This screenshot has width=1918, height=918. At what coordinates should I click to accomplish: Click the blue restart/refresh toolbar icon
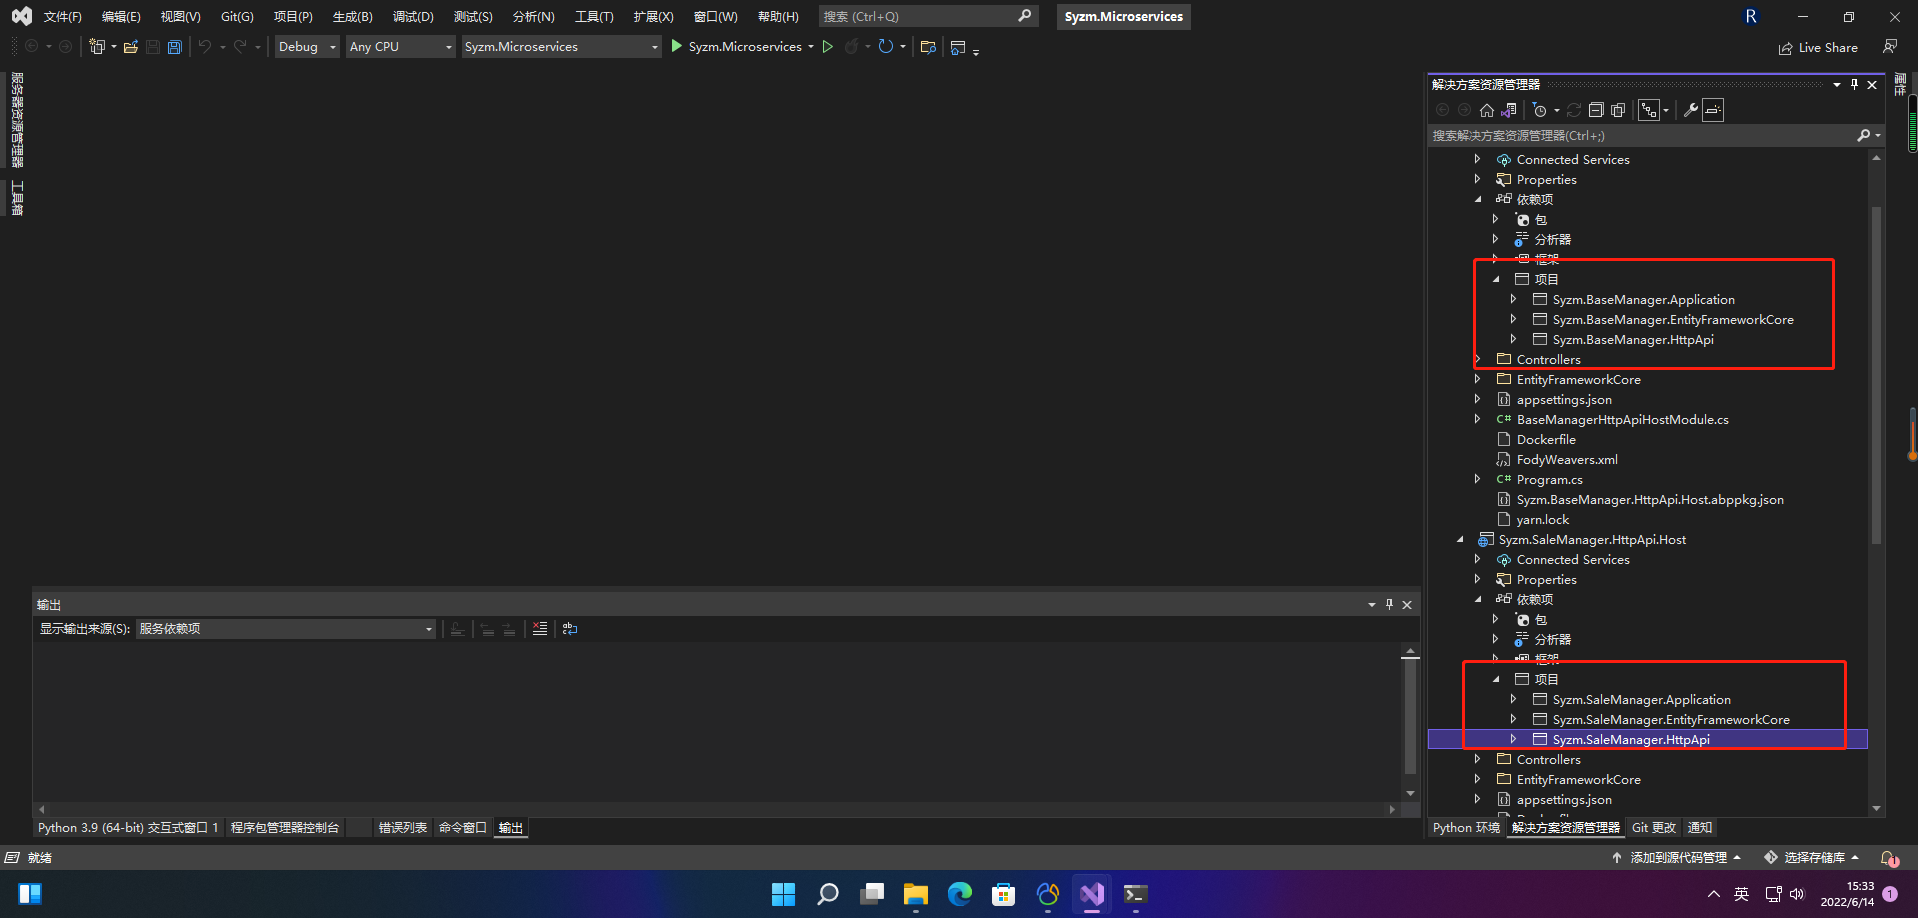click(886, 46)
